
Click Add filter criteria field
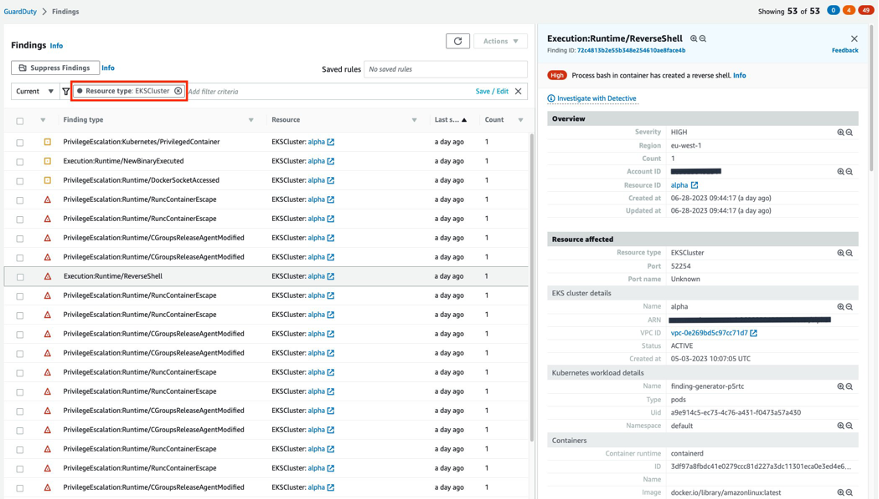point(330,91)
